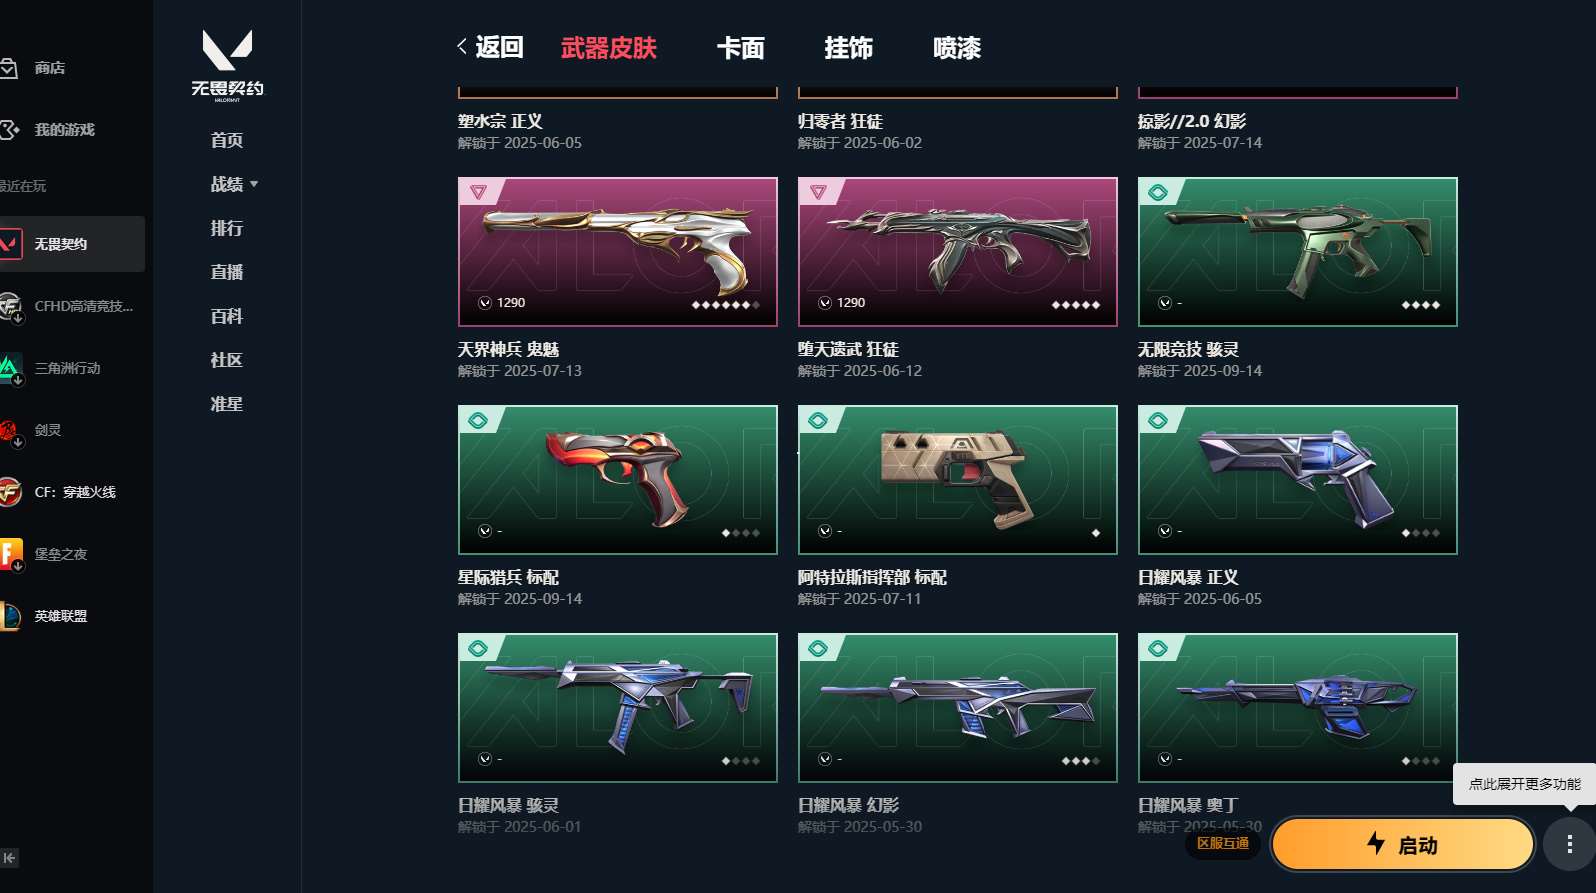The height and width of the screenshot is (893, 1596).
Task: Open the 天界神兵 鬼魅 skin thumbnail
Action: click(x=618, y=252)
